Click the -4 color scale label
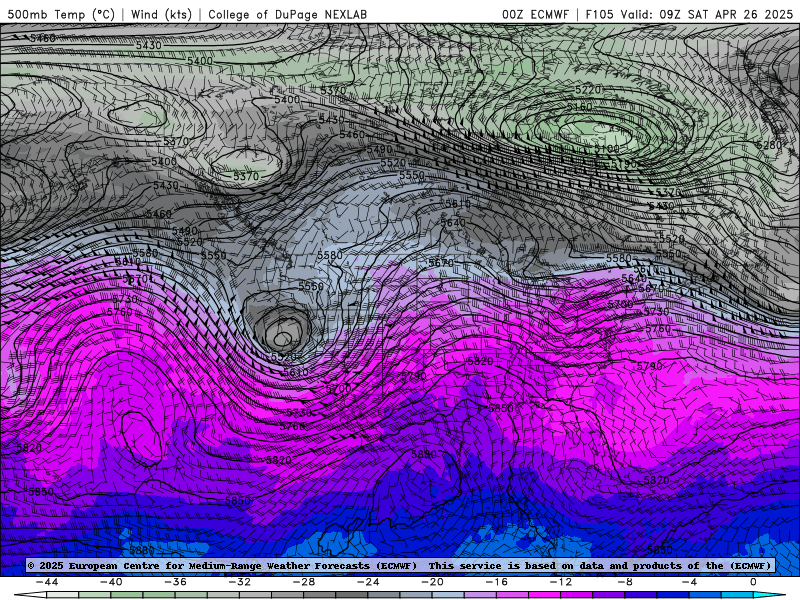 click(x=689, y=582)
